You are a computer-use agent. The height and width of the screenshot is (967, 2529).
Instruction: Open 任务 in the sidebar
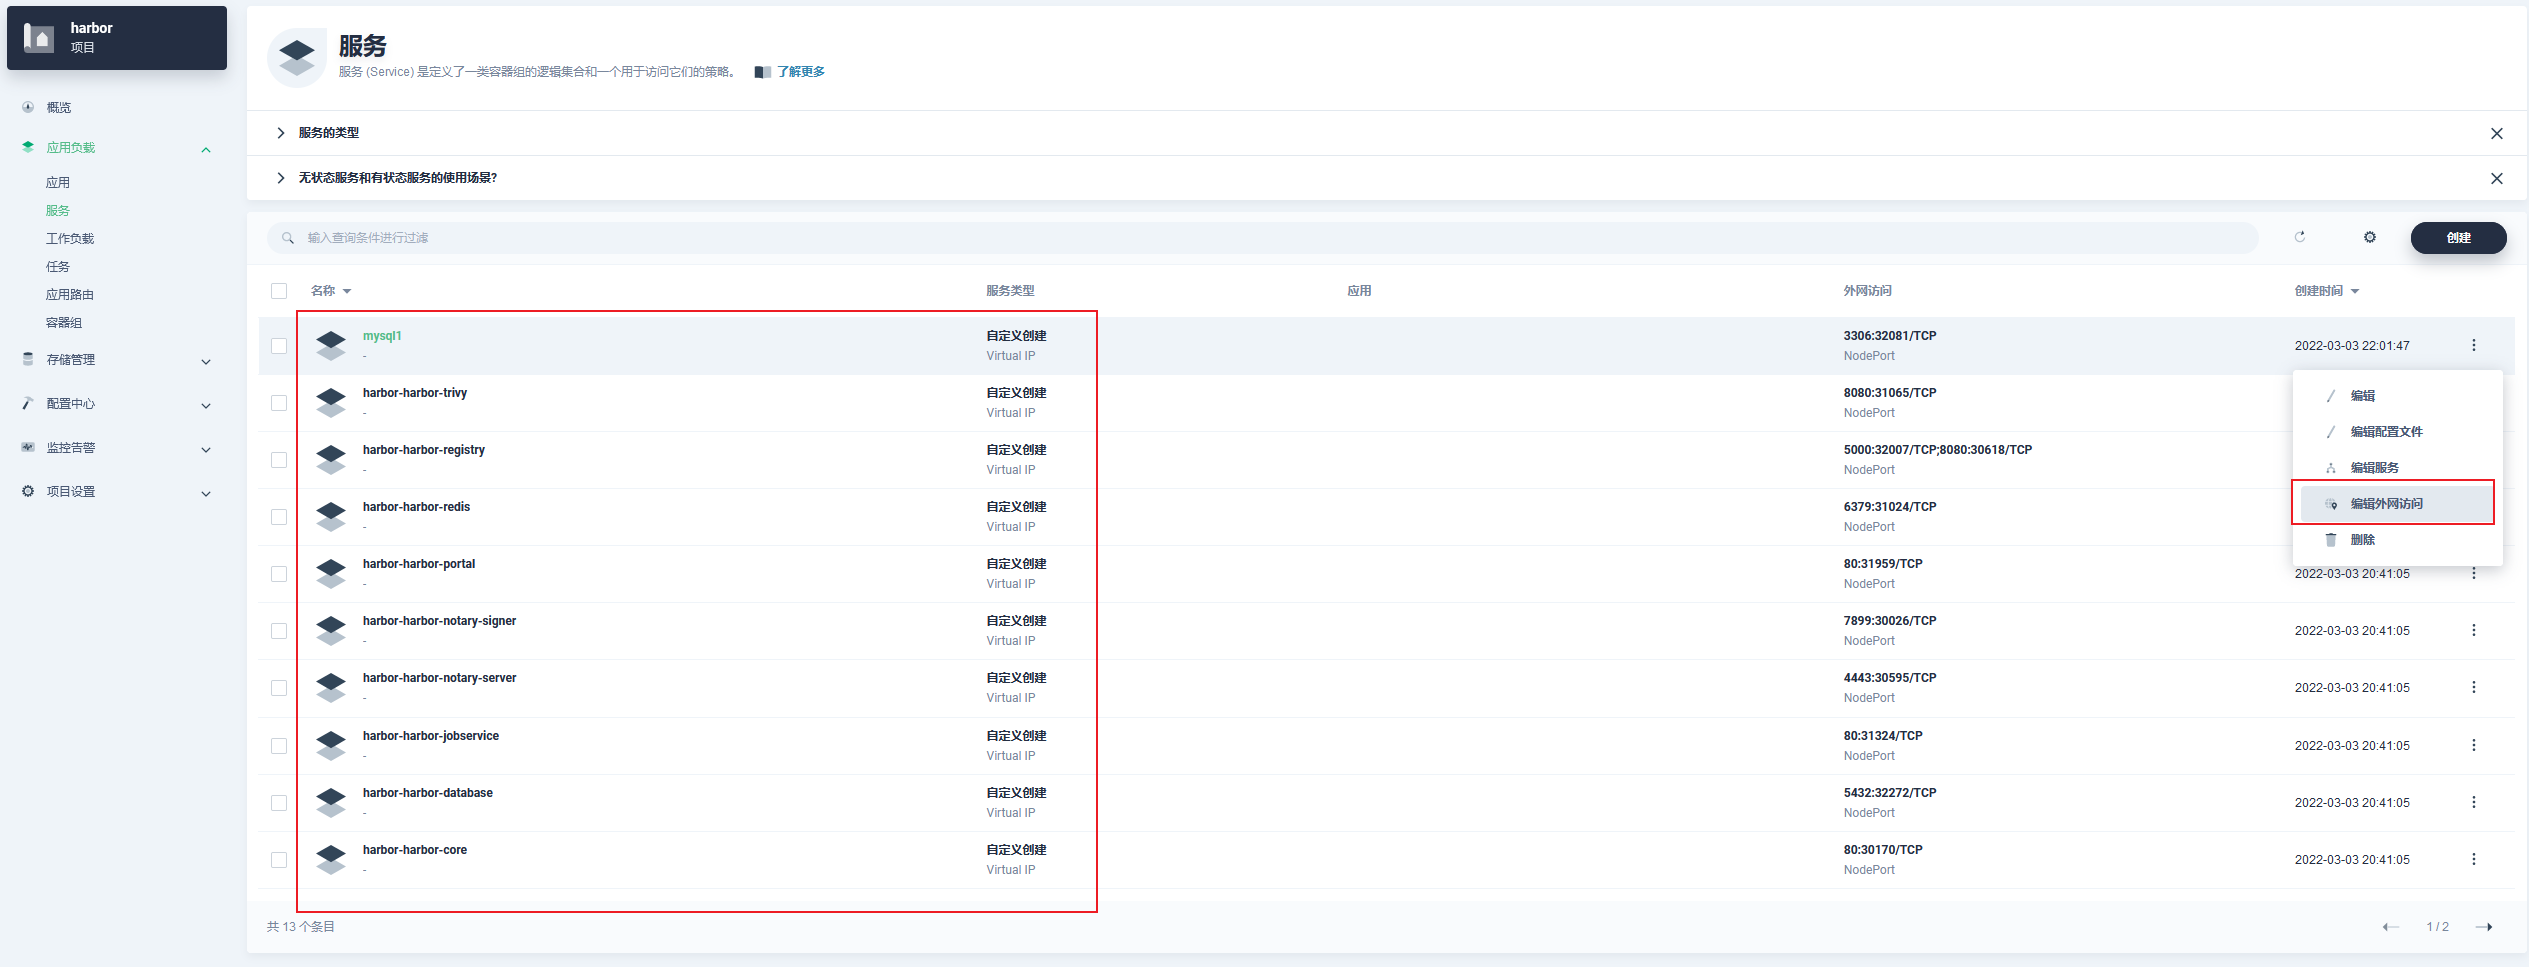(x=58, y=267)
